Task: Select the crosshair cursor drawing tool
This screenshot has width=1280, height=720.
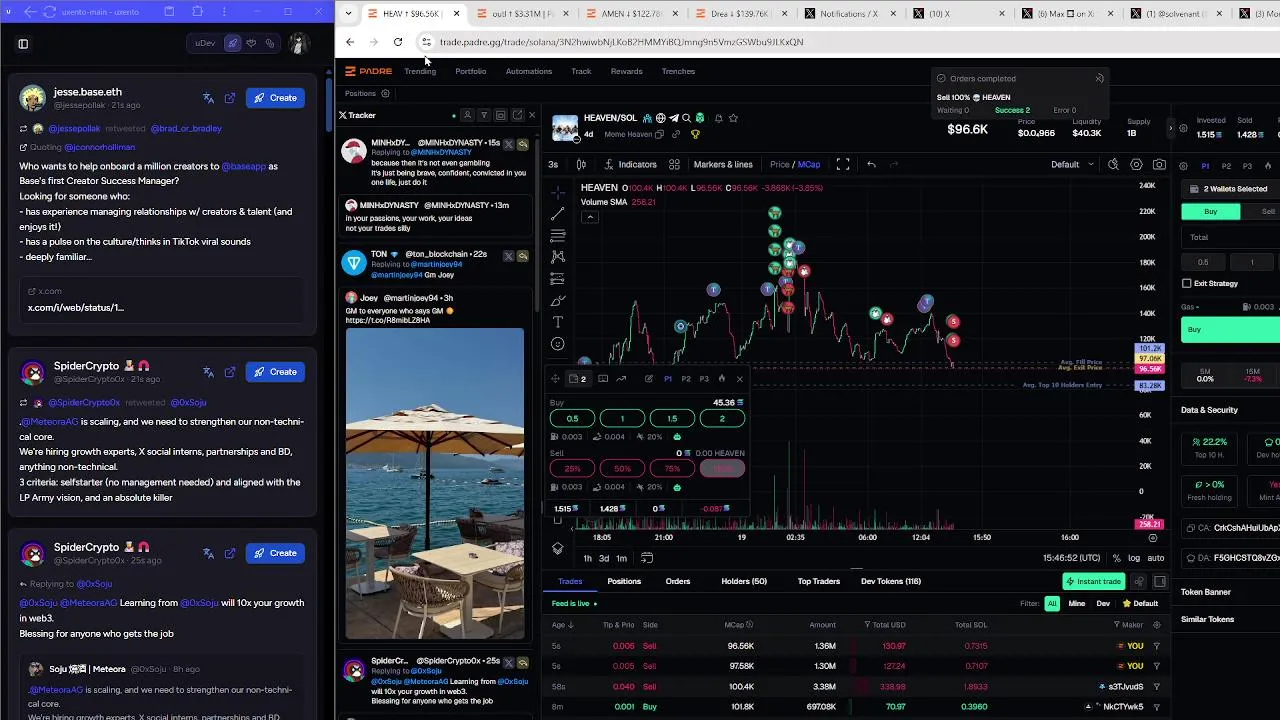Action: pyautogui.click(x=558, y=192)
